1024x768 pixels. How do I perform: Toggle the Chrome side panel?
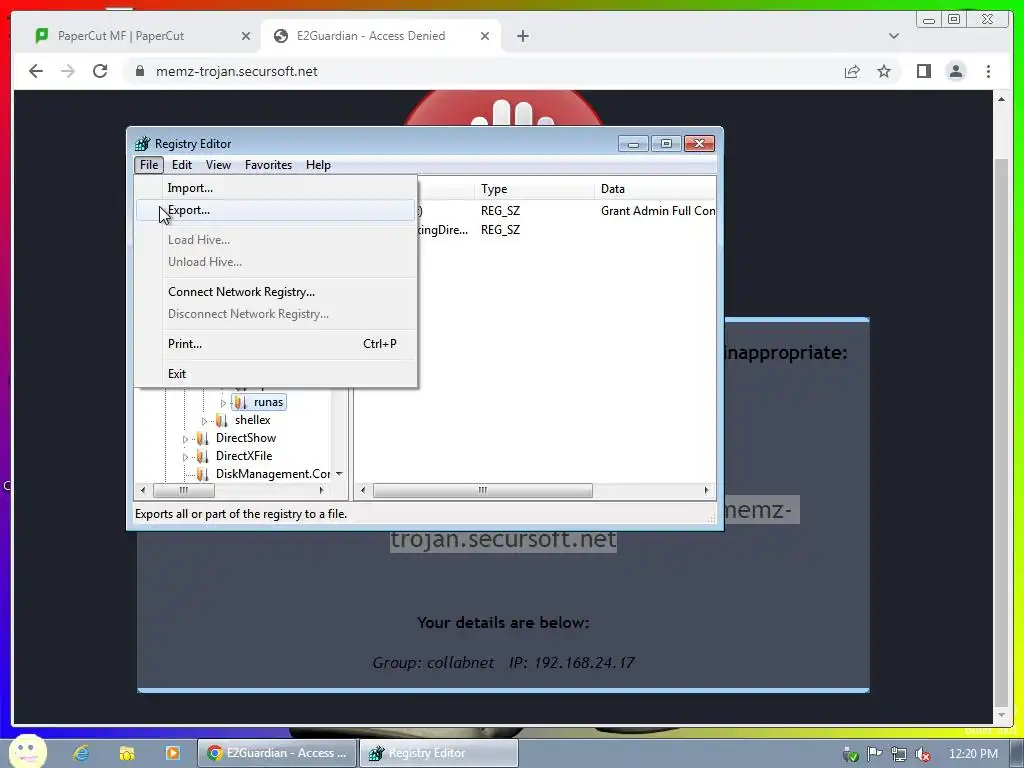point(923,71)
